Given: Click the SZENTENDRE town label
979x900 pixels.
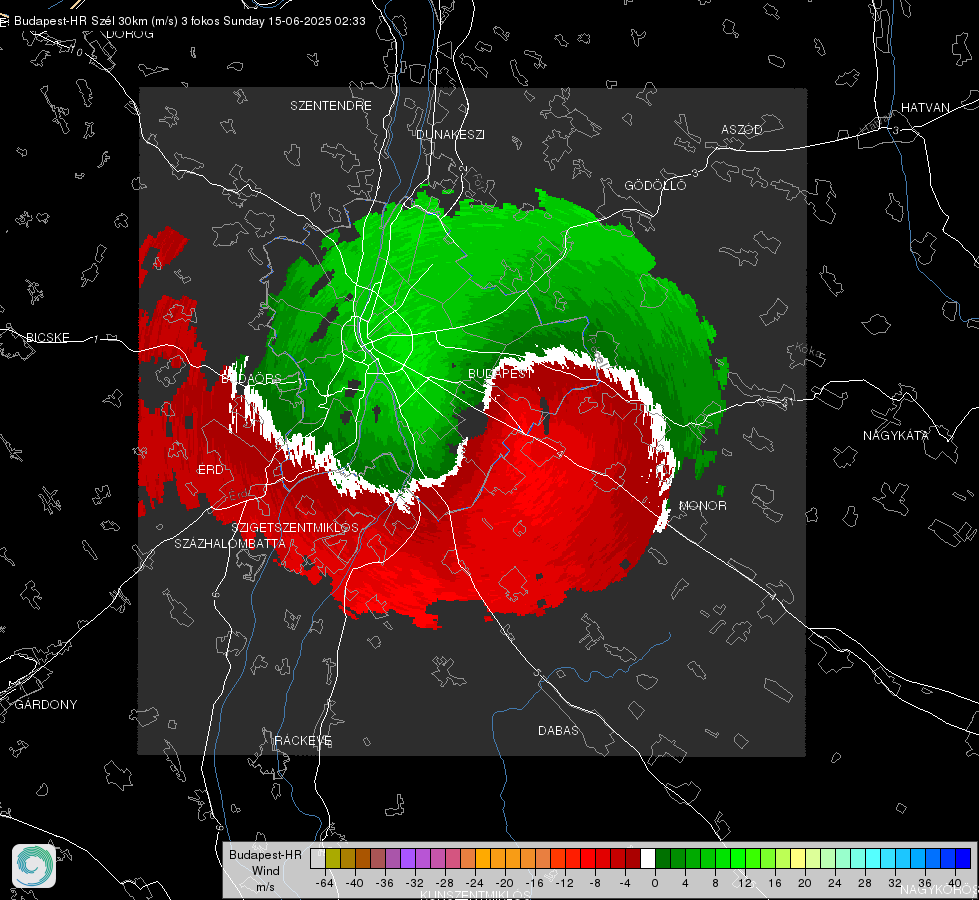Looking at the screenshot, I should pyautogui.click(x=331, y=106).
